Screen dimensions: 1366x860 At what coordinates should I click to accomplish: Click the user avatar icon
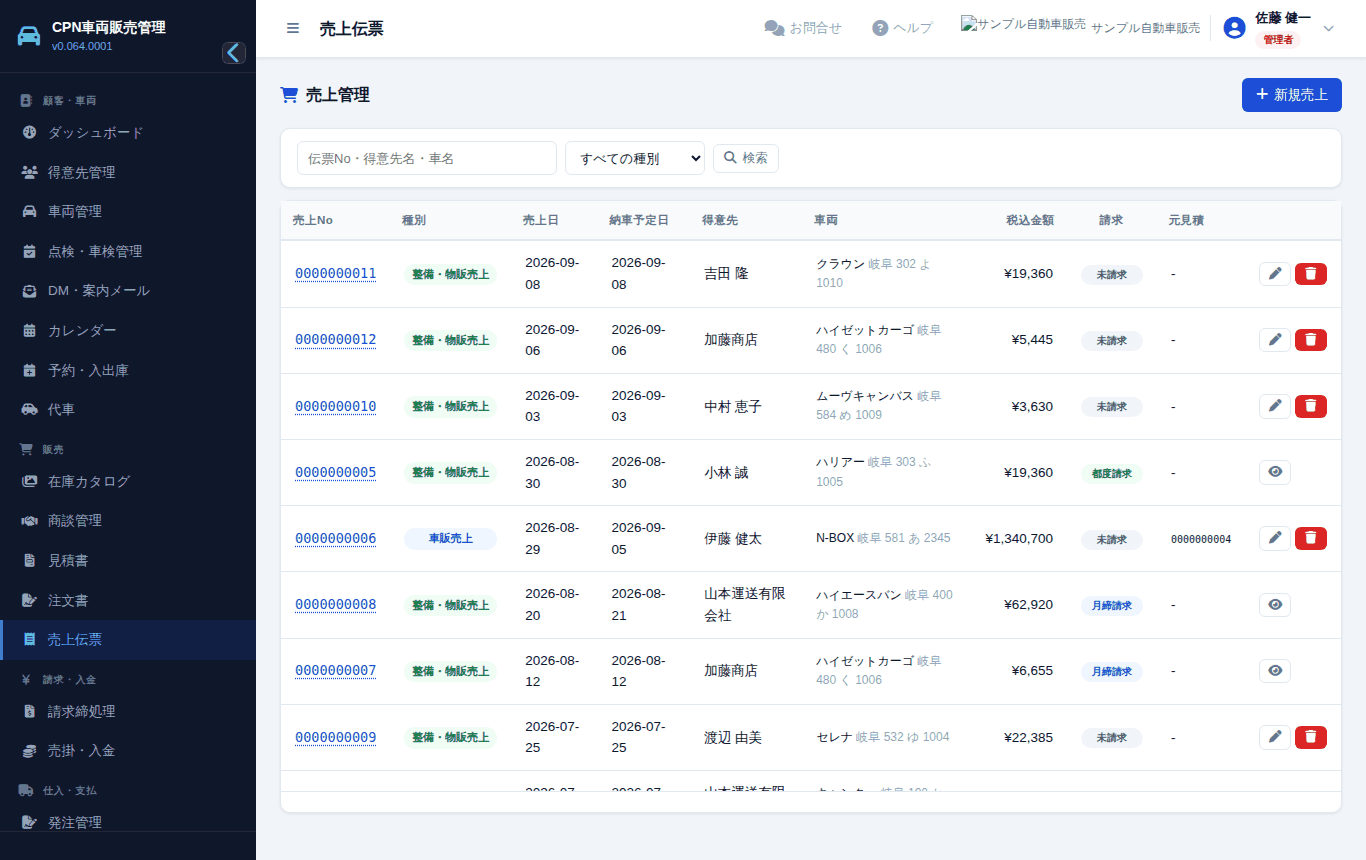1234,28
